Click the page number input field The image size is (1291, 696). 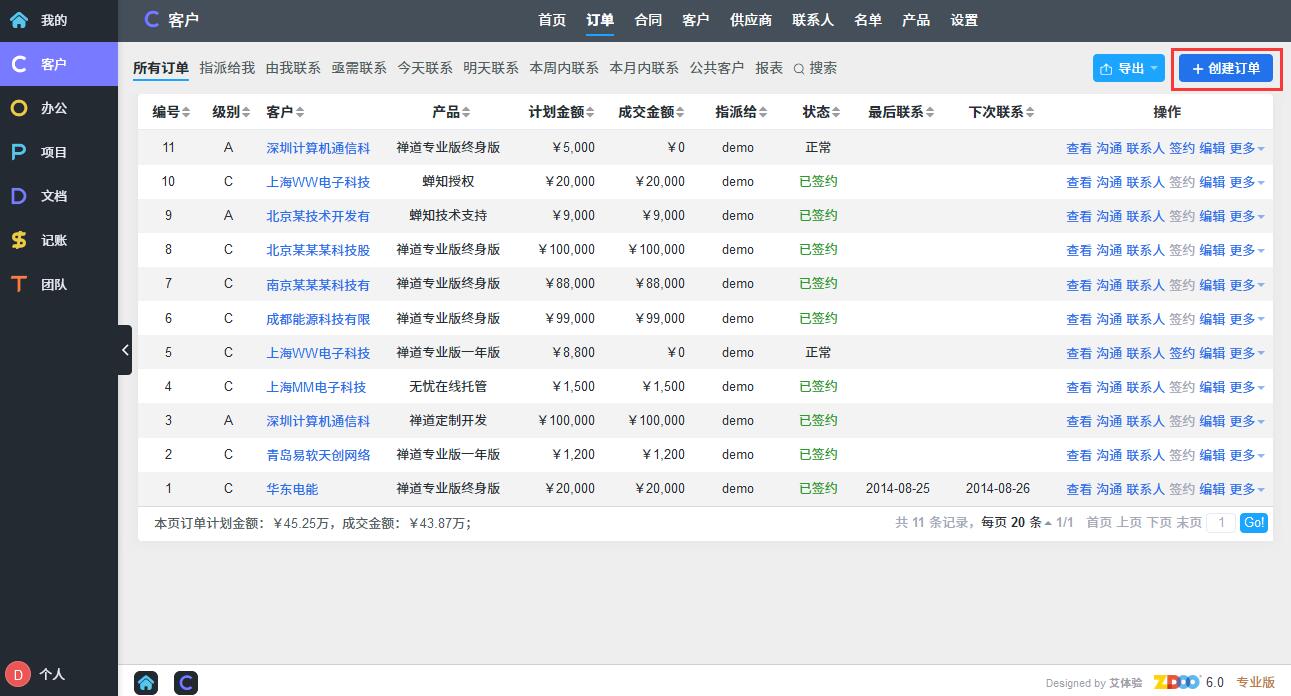pos(1220,523)
